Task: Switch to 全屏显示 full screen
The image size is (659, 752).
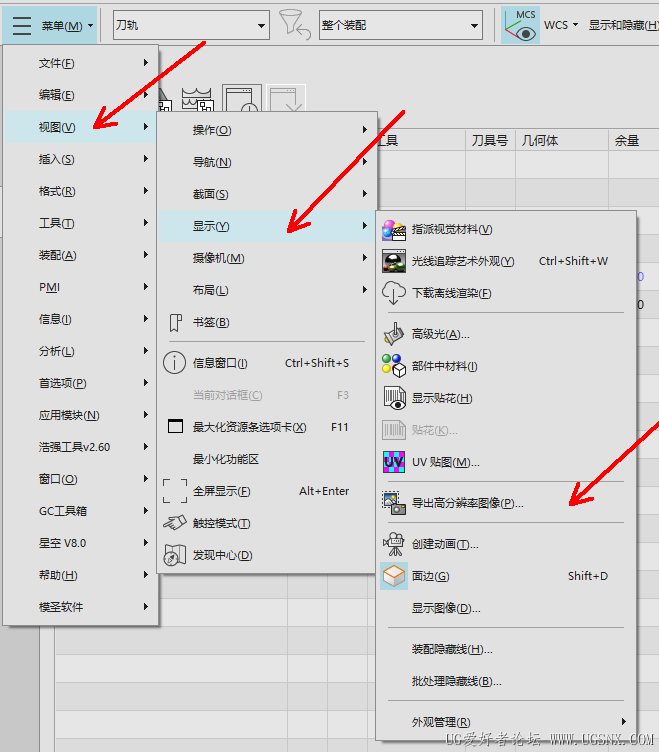Action: (x=267, y=491)
